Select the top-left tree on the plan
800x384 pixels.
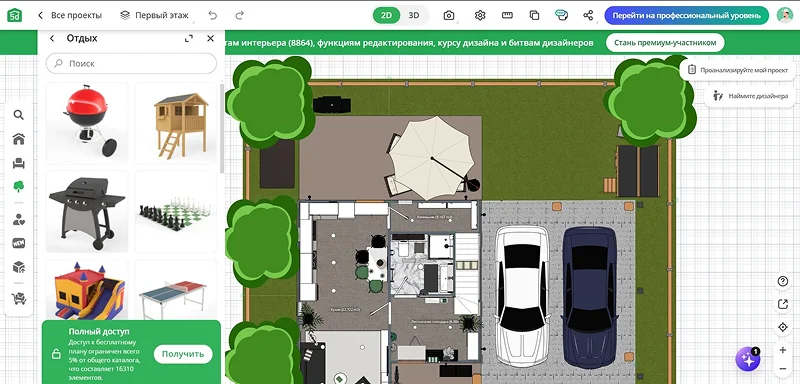[x=269, y=101]
